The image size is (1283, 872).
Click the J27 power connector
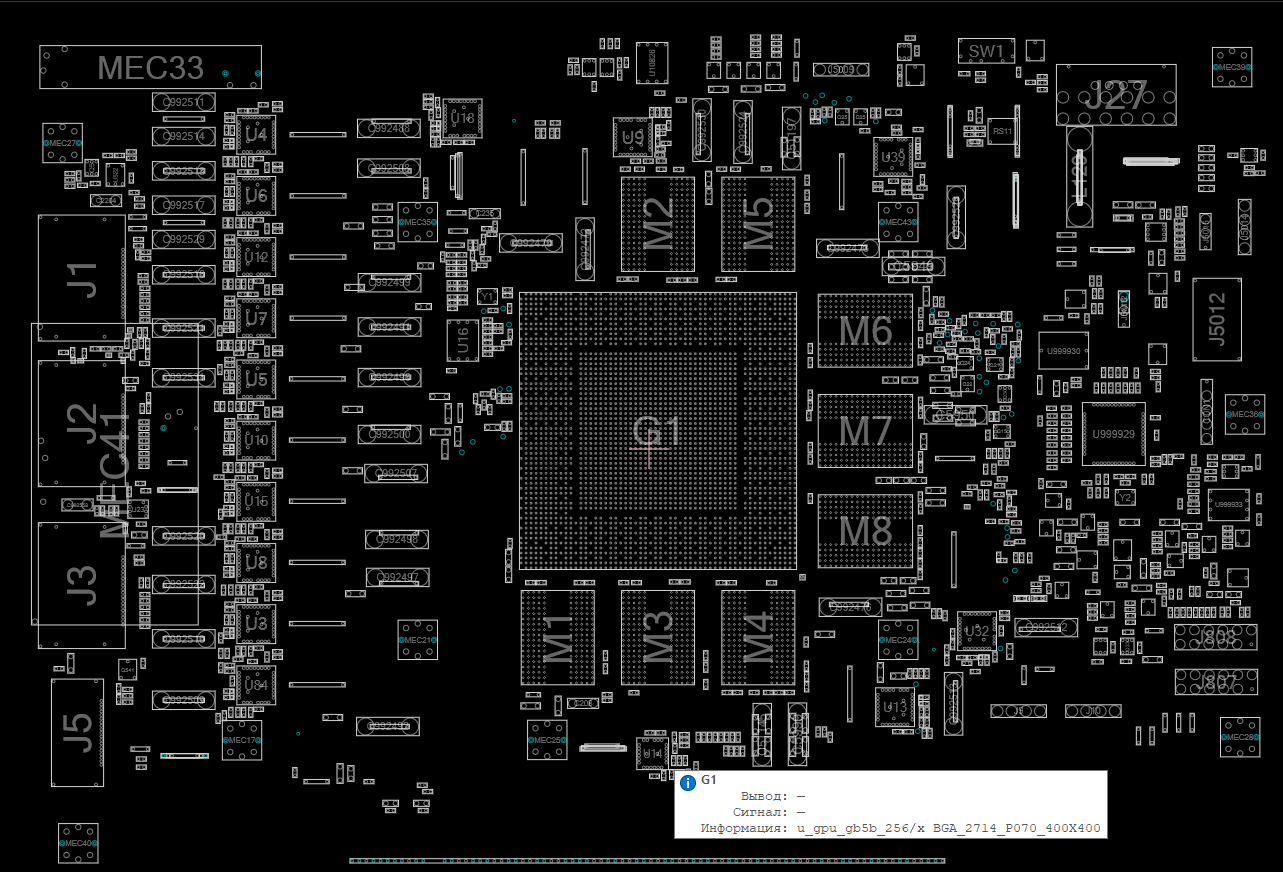point(1116,95)
